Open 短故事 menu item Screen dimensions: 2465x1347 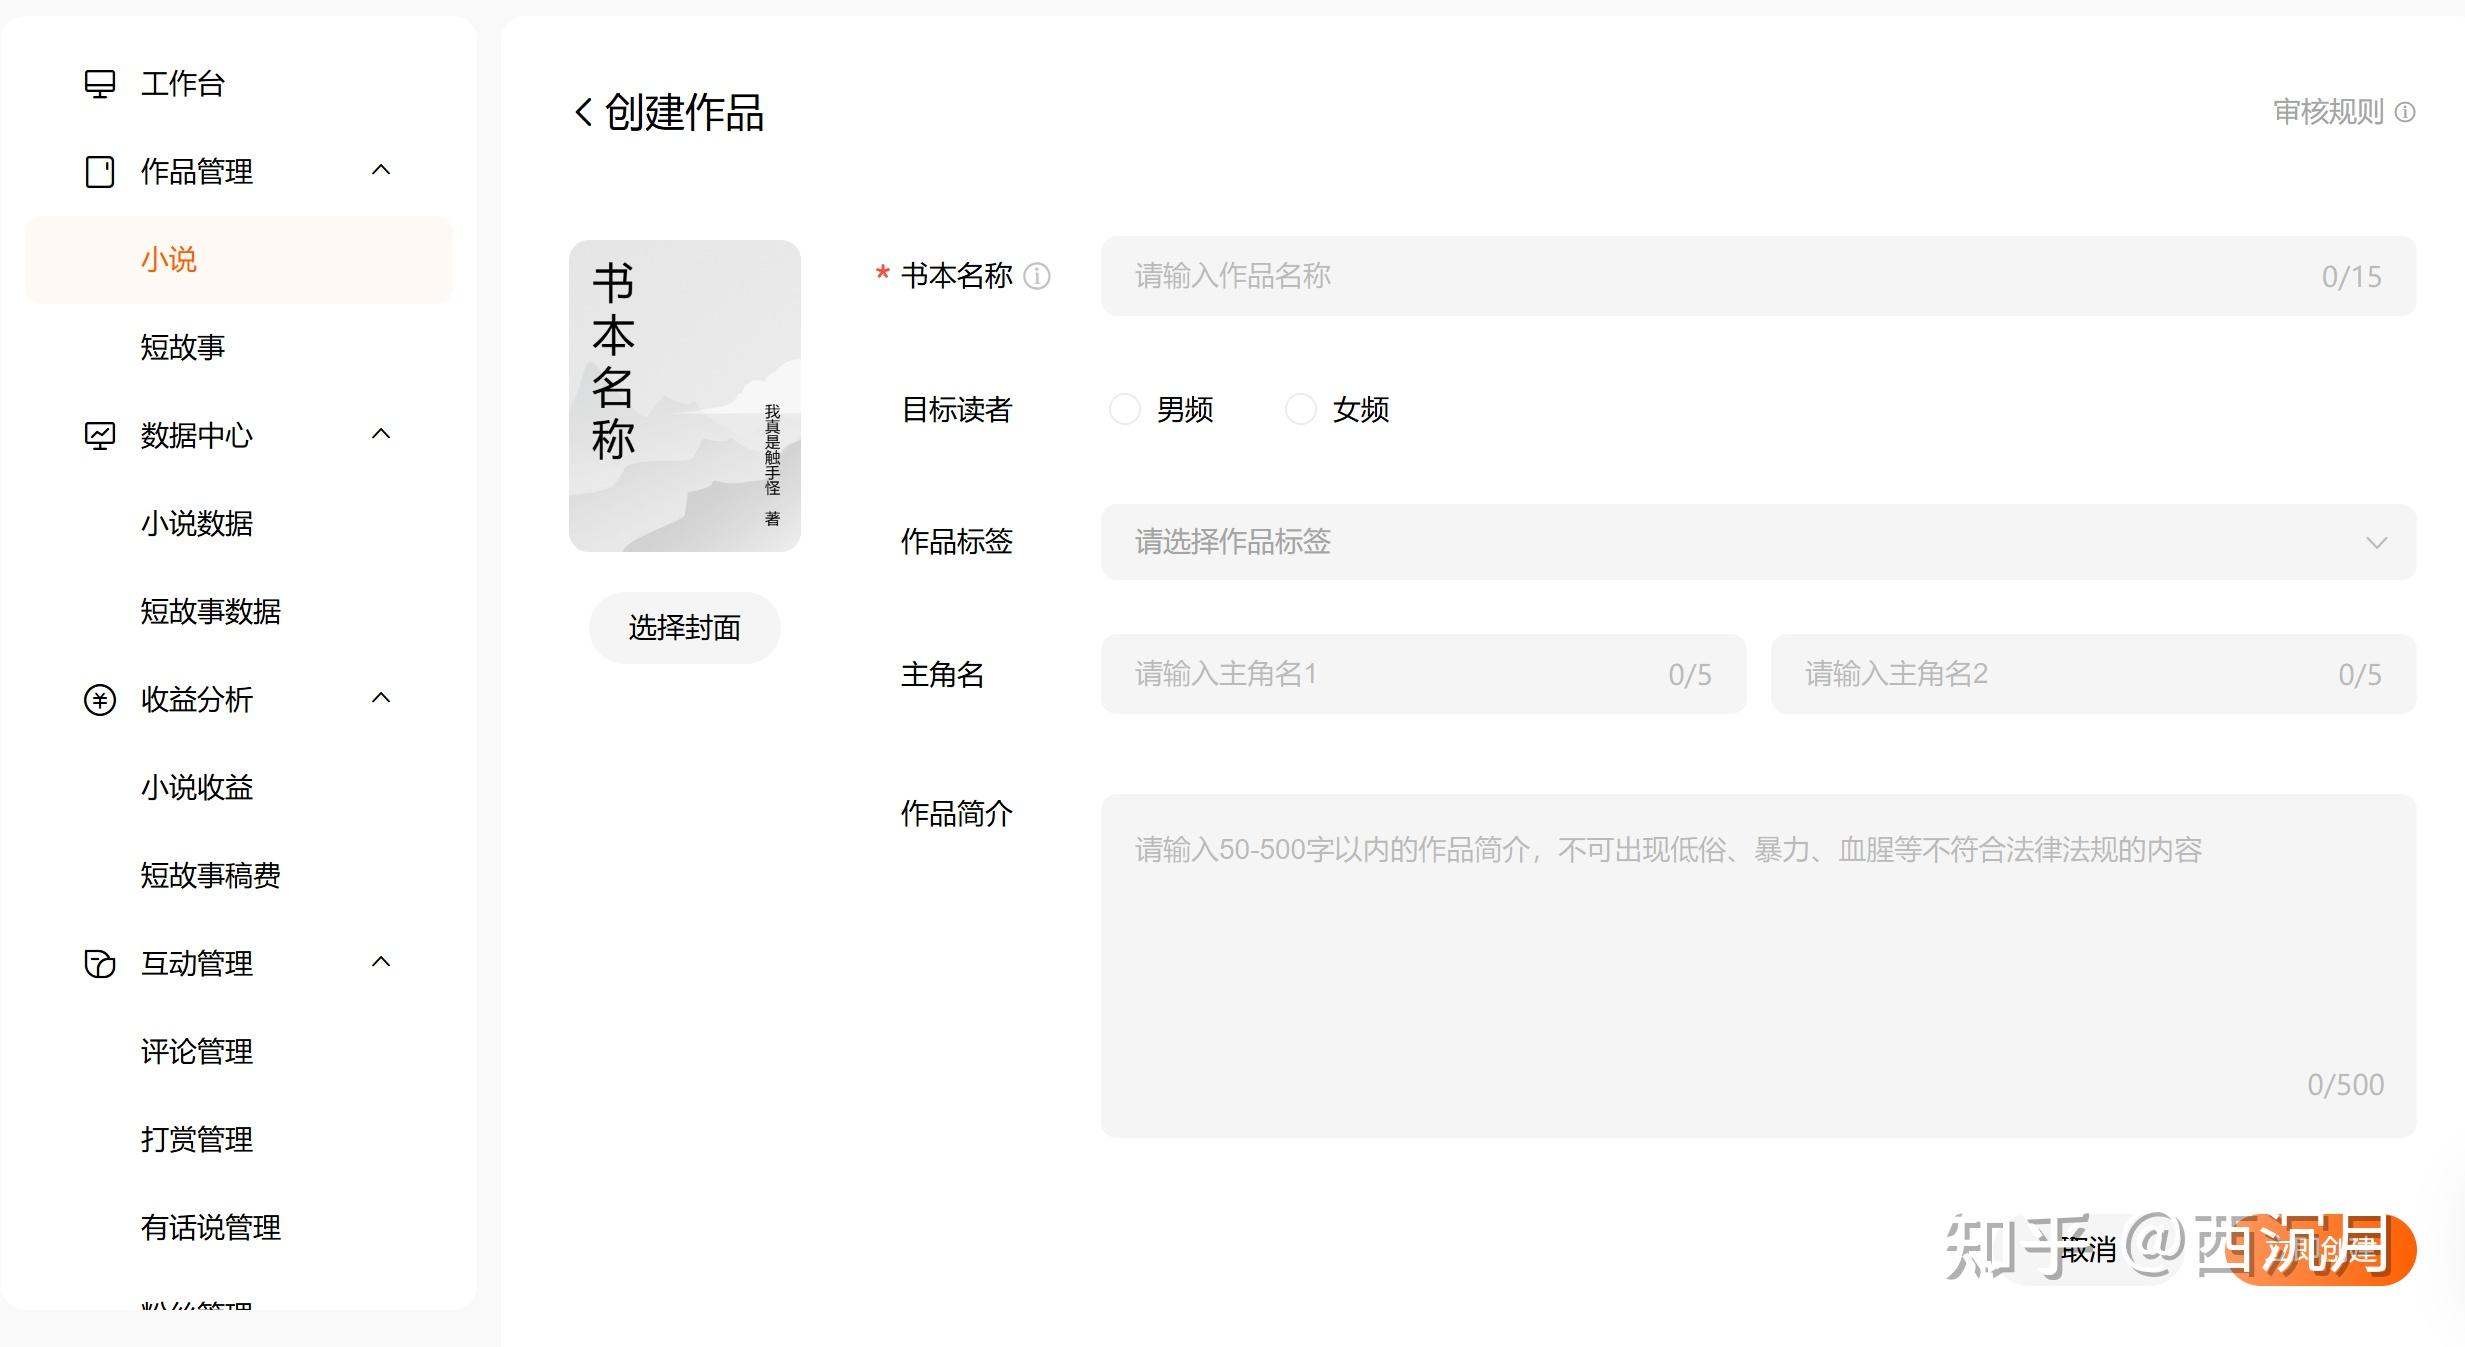[183, 348]
